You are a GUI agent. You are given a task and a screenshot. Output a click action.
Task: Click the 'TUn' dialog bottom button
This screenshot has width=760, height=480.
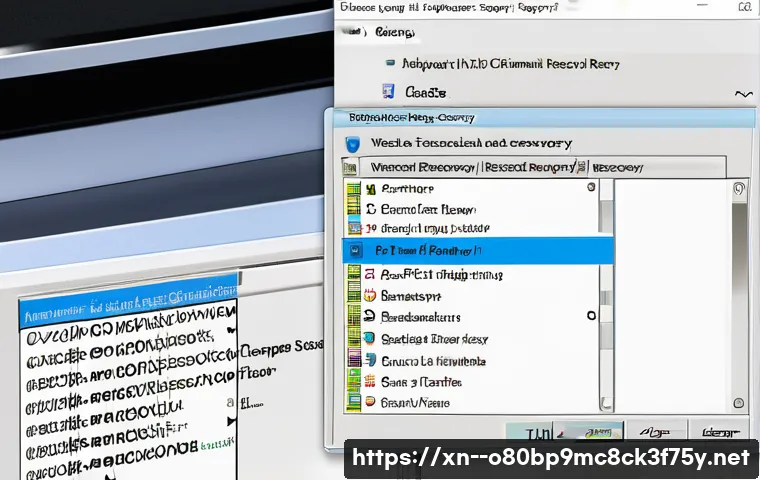530,432
